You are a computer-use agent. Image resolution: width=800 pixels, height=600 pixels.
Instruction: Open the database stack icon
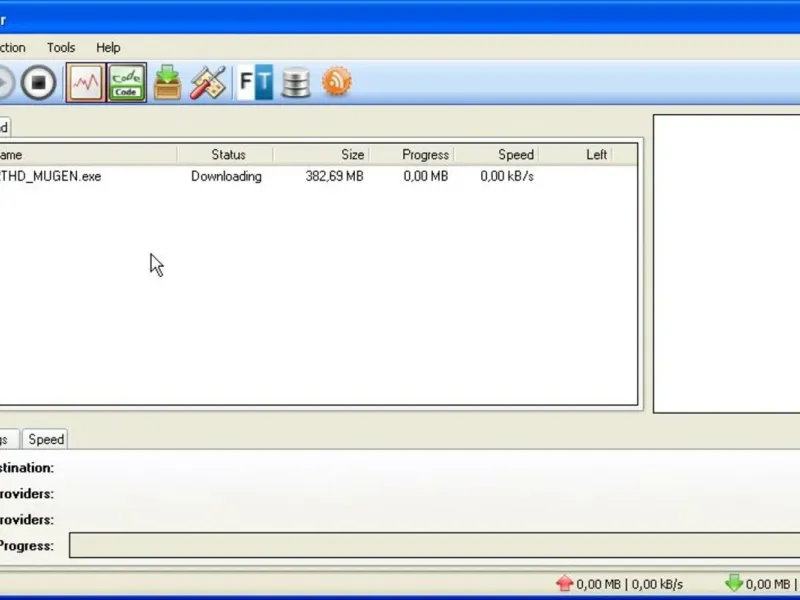(296, 82)
